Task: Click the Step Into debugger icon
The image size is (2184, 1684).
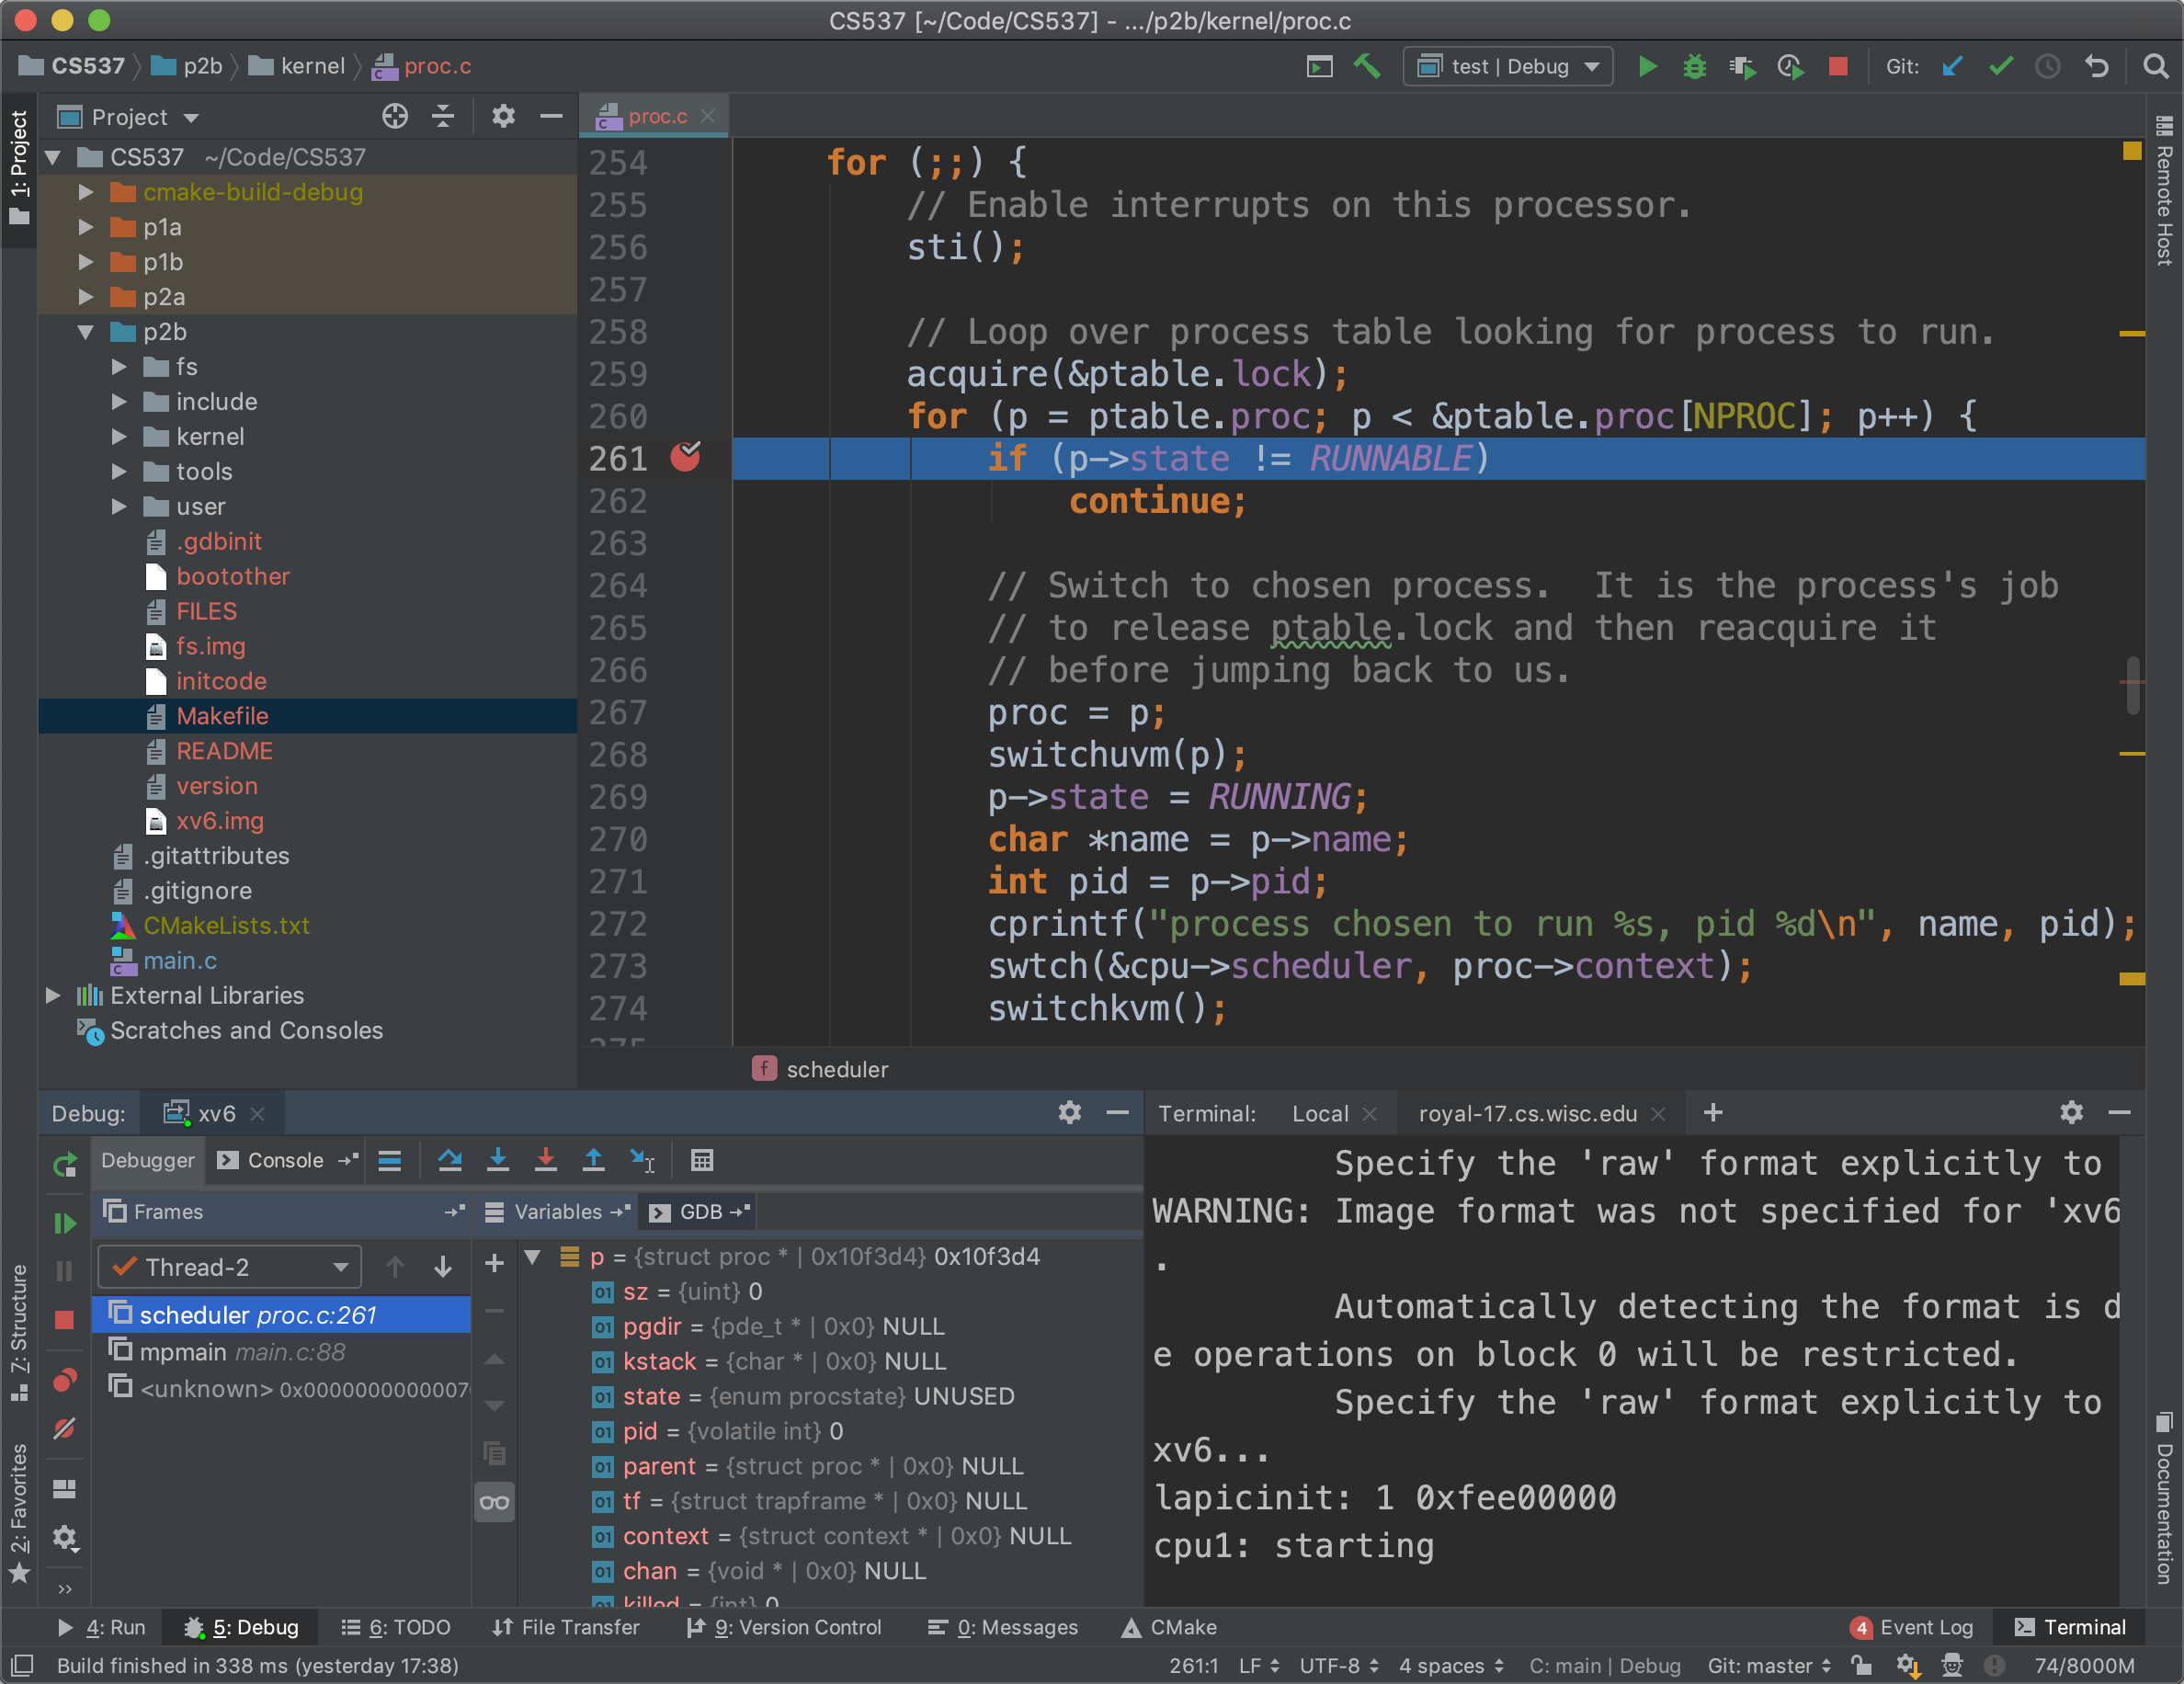Action: [x=498, y=1160]
